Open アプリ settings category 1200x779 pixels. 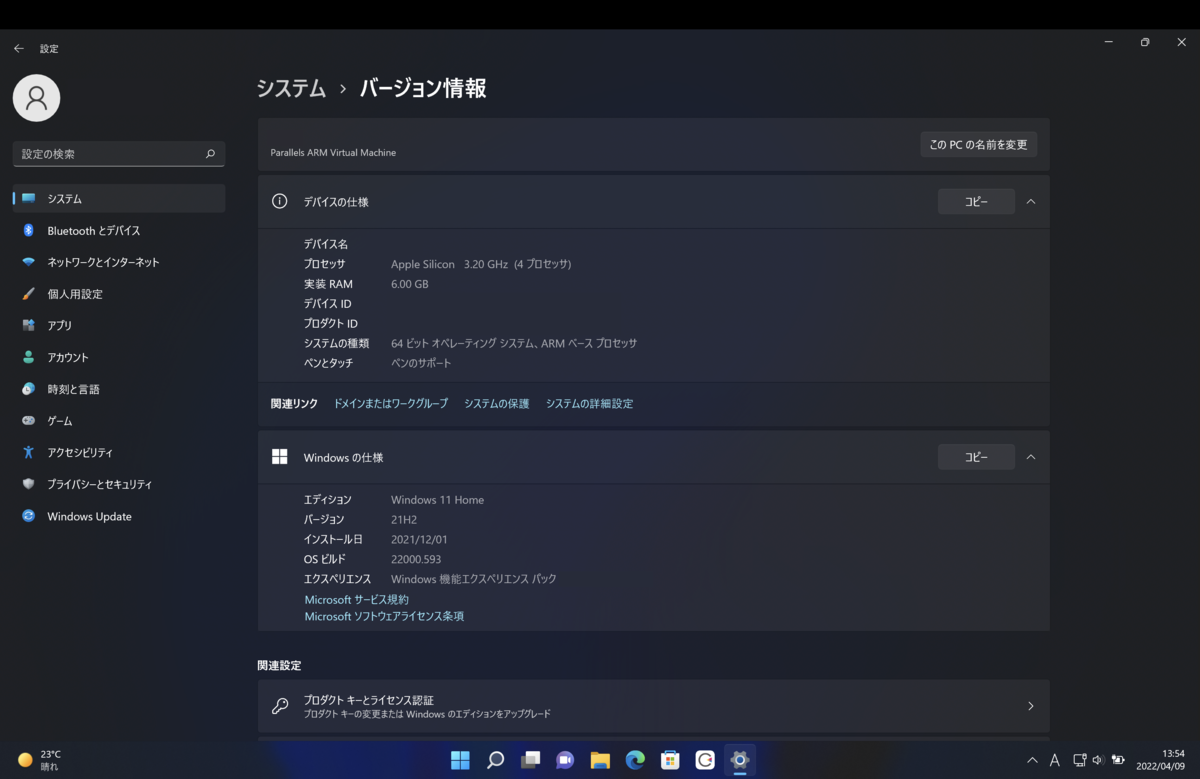pyautogui.click(x=119, y=326)
